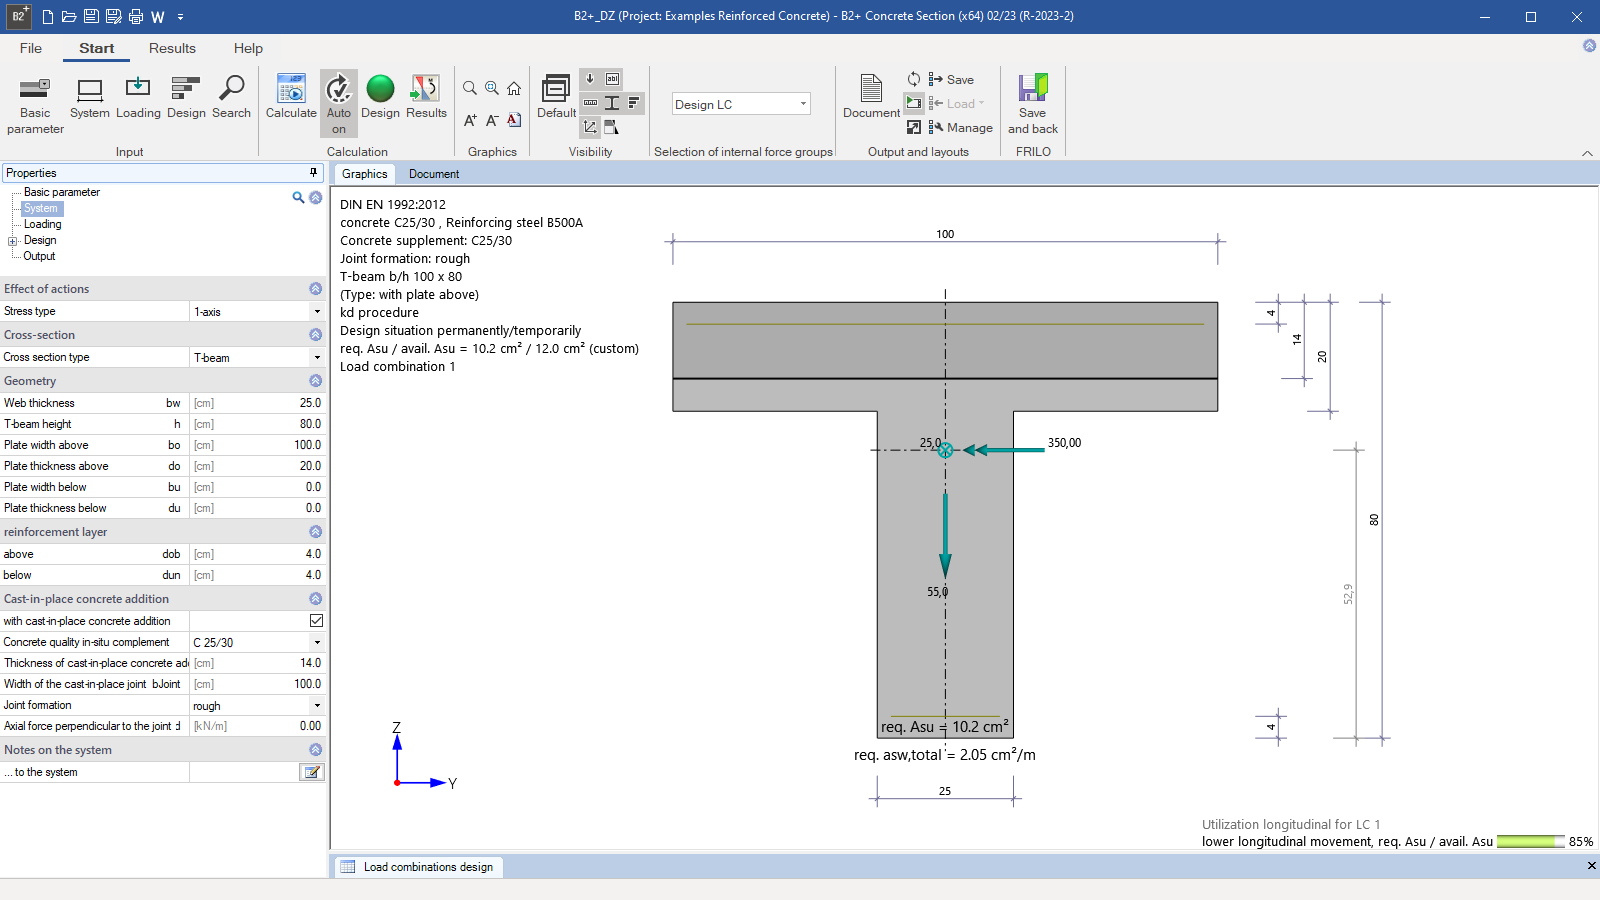Toggle the bar-chart visibility icon
Image resolution: width=1600 pixels, height=900 pixels.
point(634,103)
